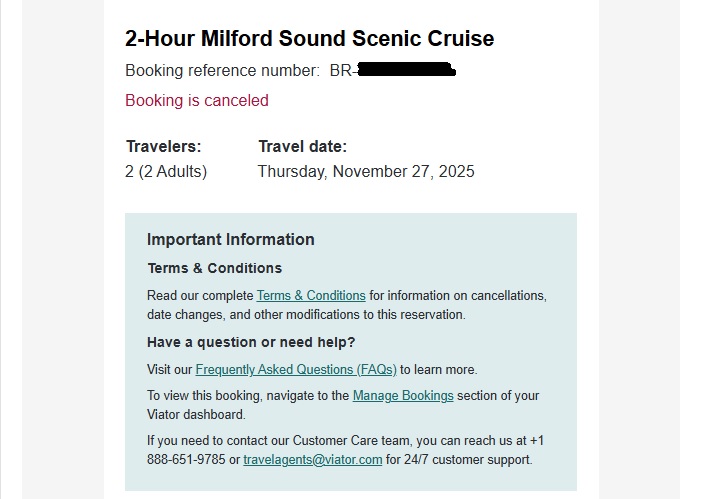Screen dimensions: 701x499
Task: Open the Terms & Conditions link
Action: (311, 296)
